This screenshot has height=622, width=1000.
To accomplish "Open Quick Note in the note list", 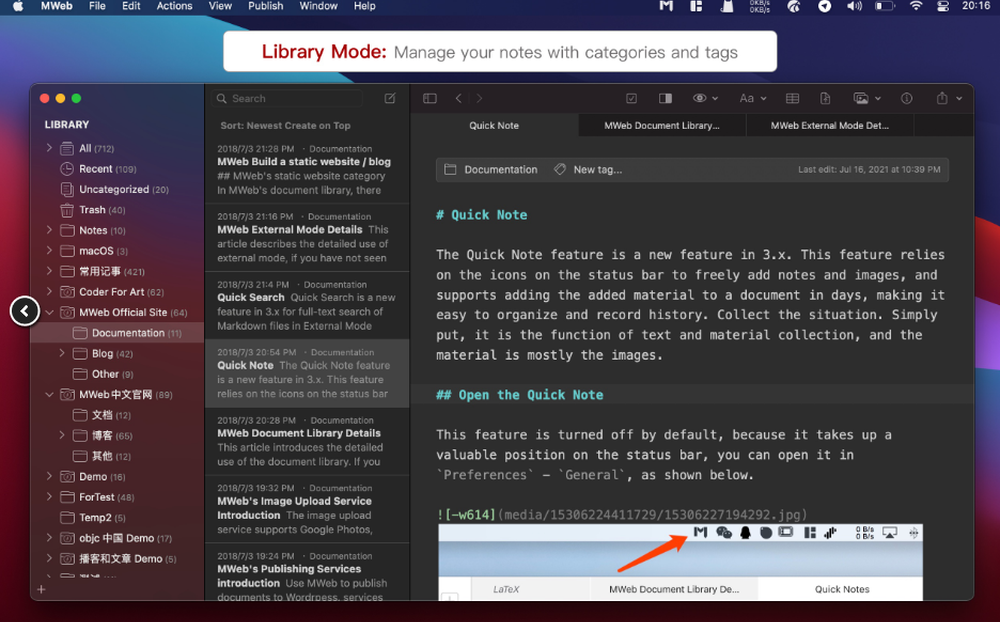I will (x=307, y=373).
